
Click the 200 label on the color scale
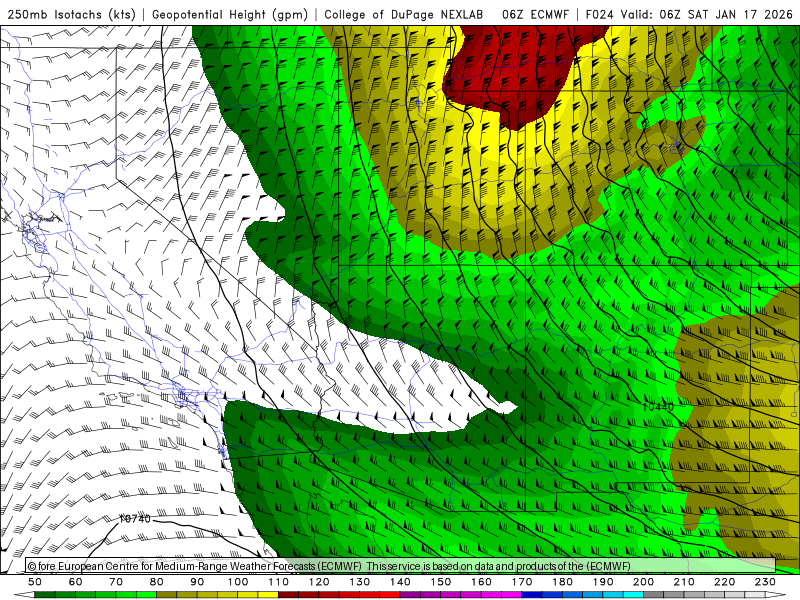pyautogui.click(x=643, y=582)
